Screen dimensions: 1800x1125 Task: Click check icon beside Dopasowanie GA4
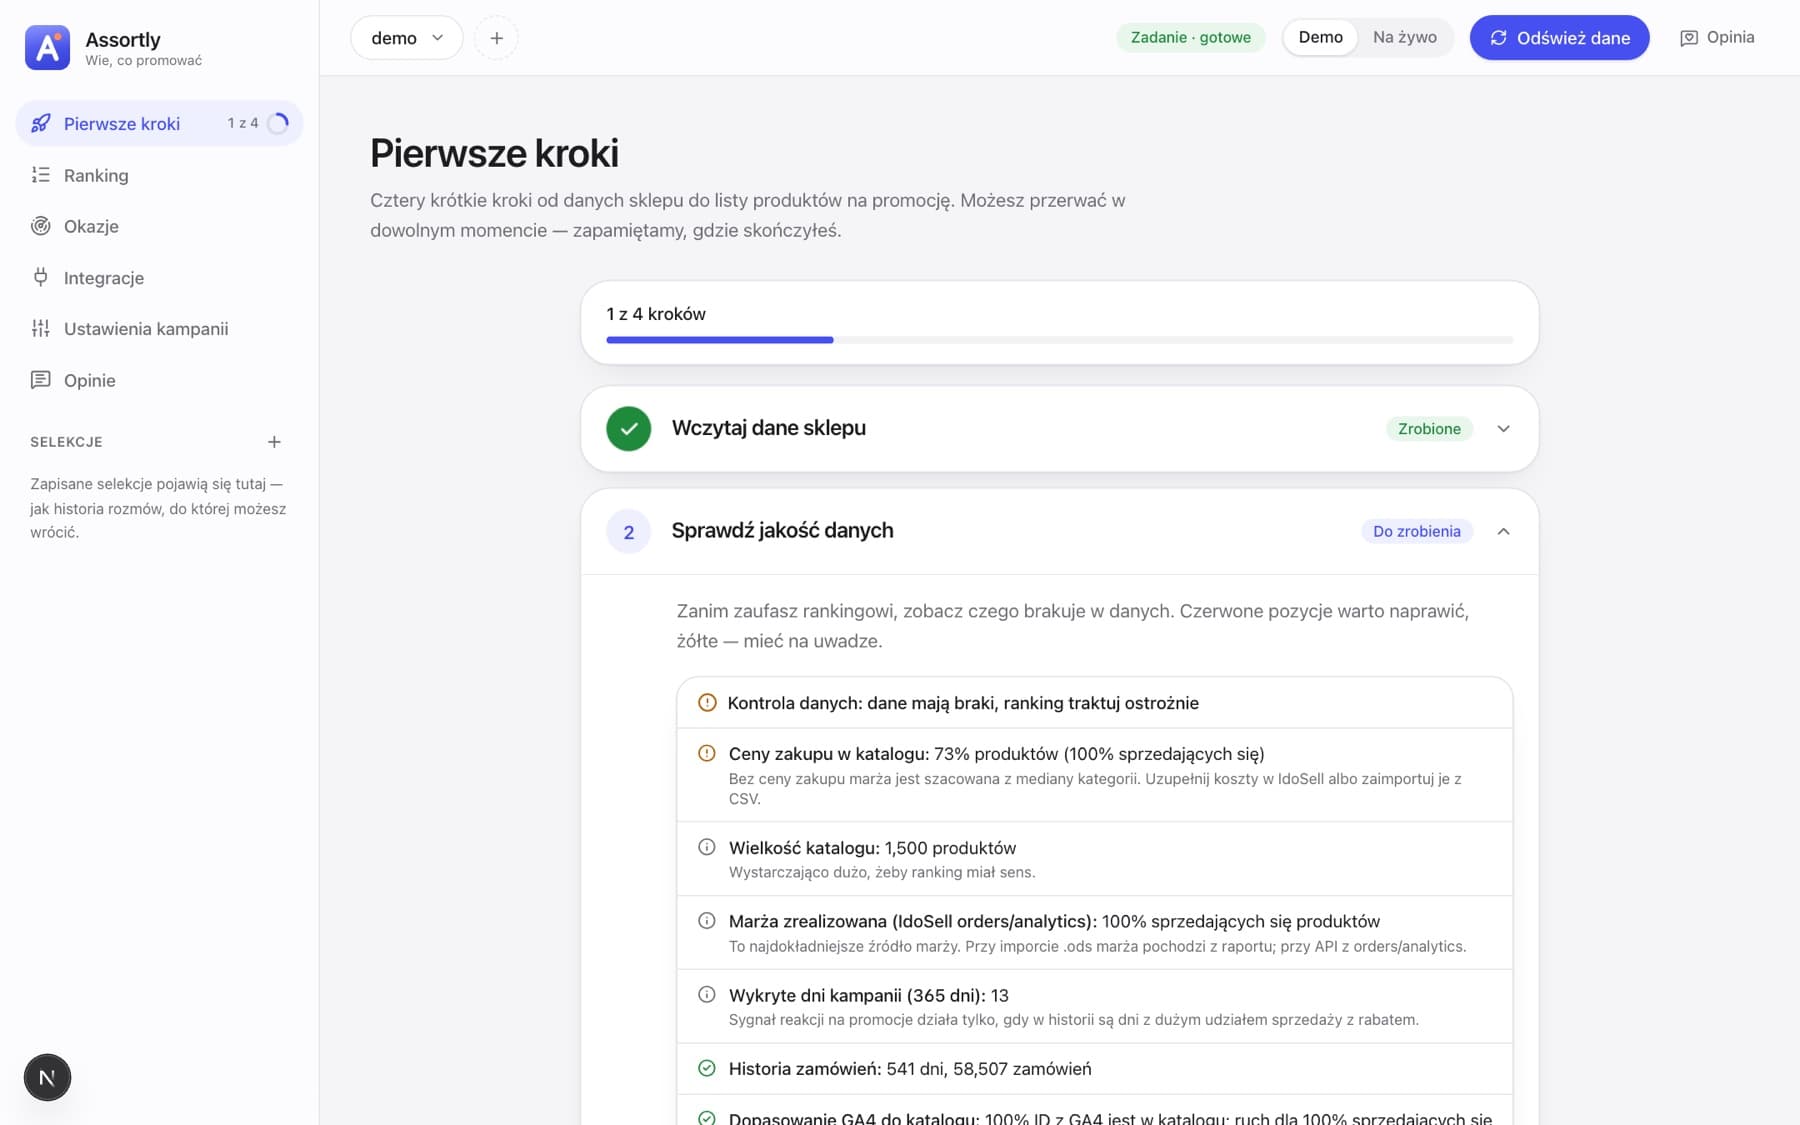click(x=707, y=1118)
